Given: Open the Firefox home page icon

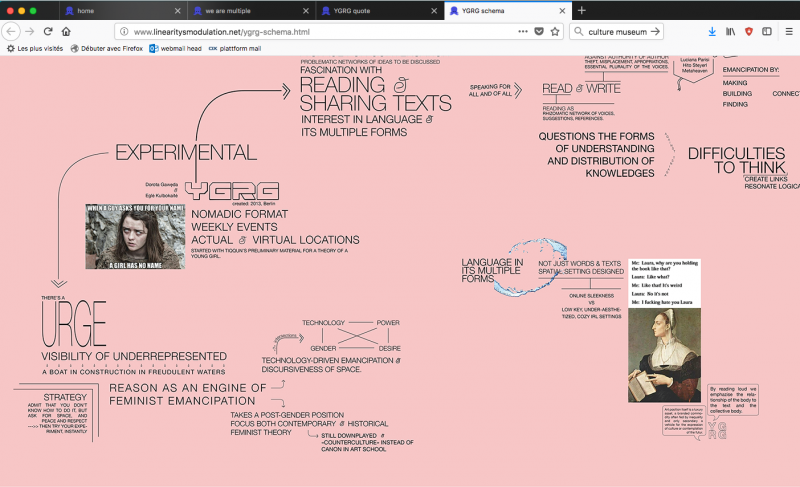Looking at the screenshot, I should pos(66,32).
